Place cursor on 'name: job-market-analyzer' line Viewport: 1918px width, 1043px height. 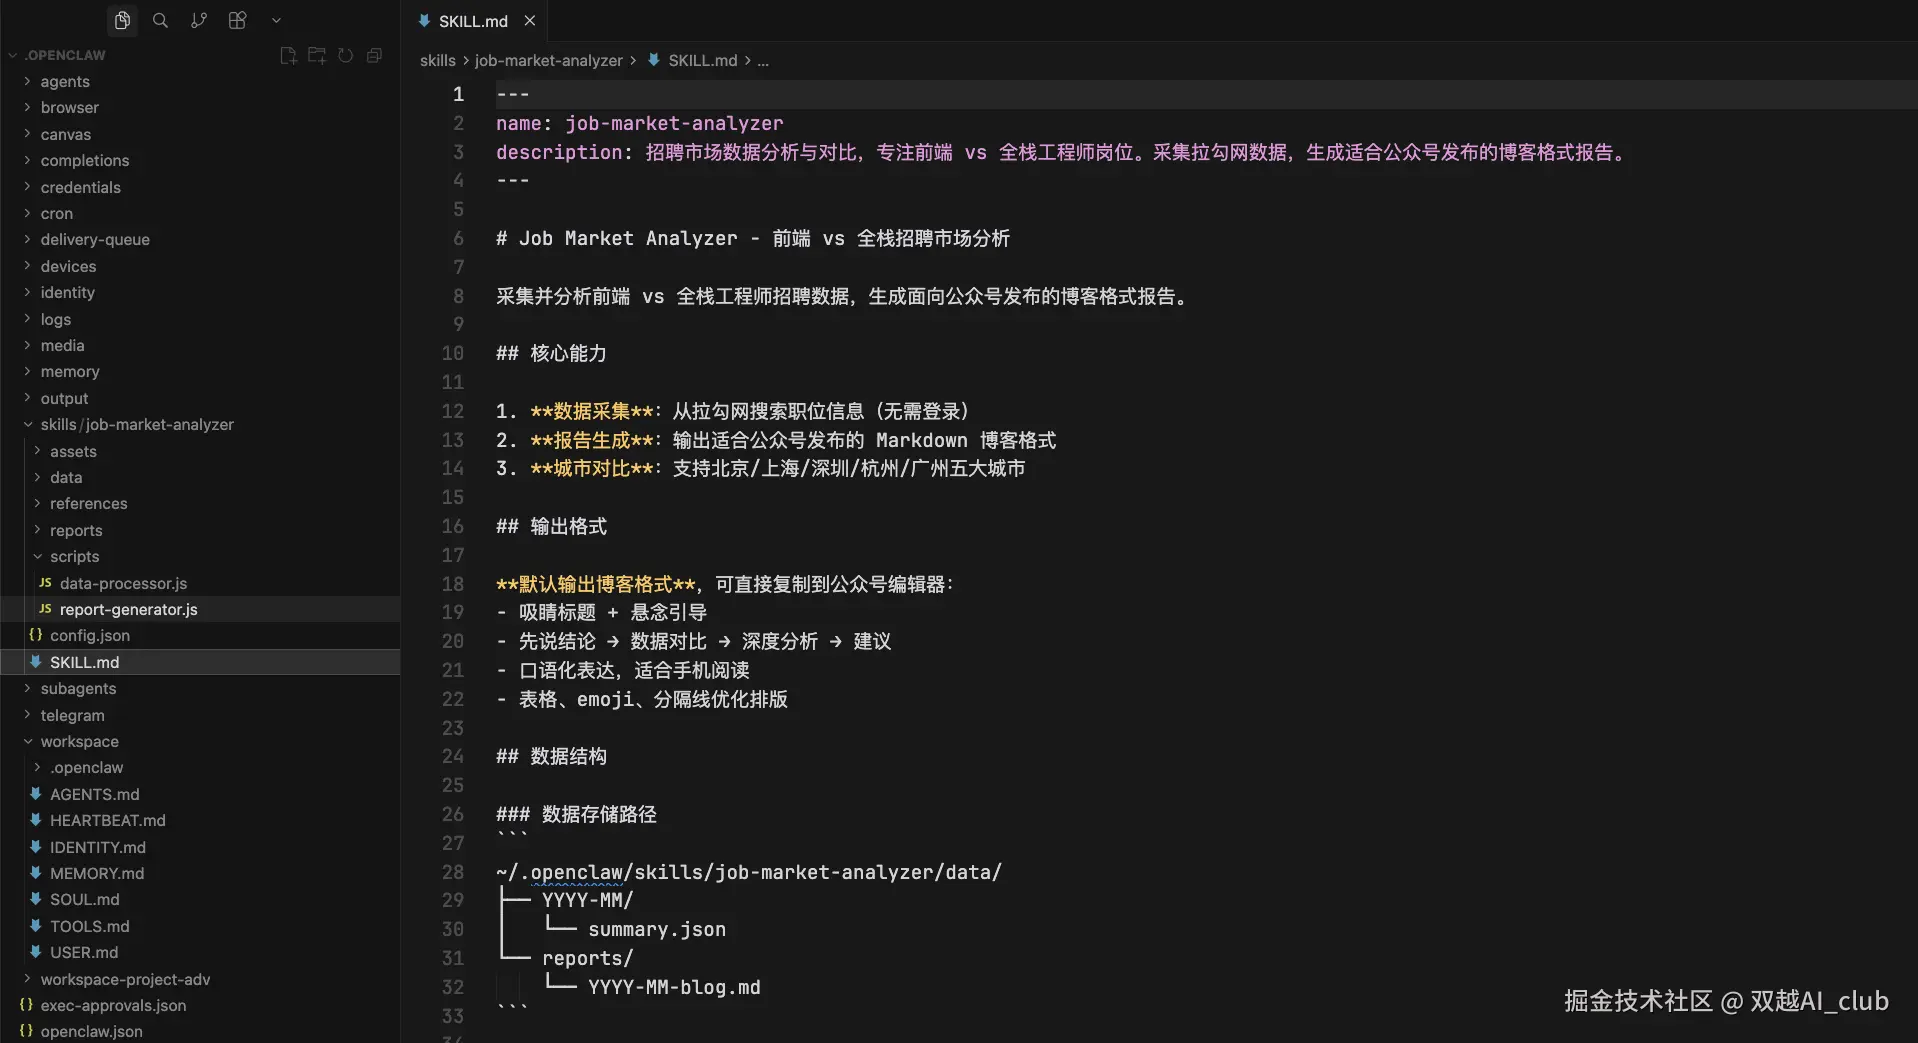[640, 123]
